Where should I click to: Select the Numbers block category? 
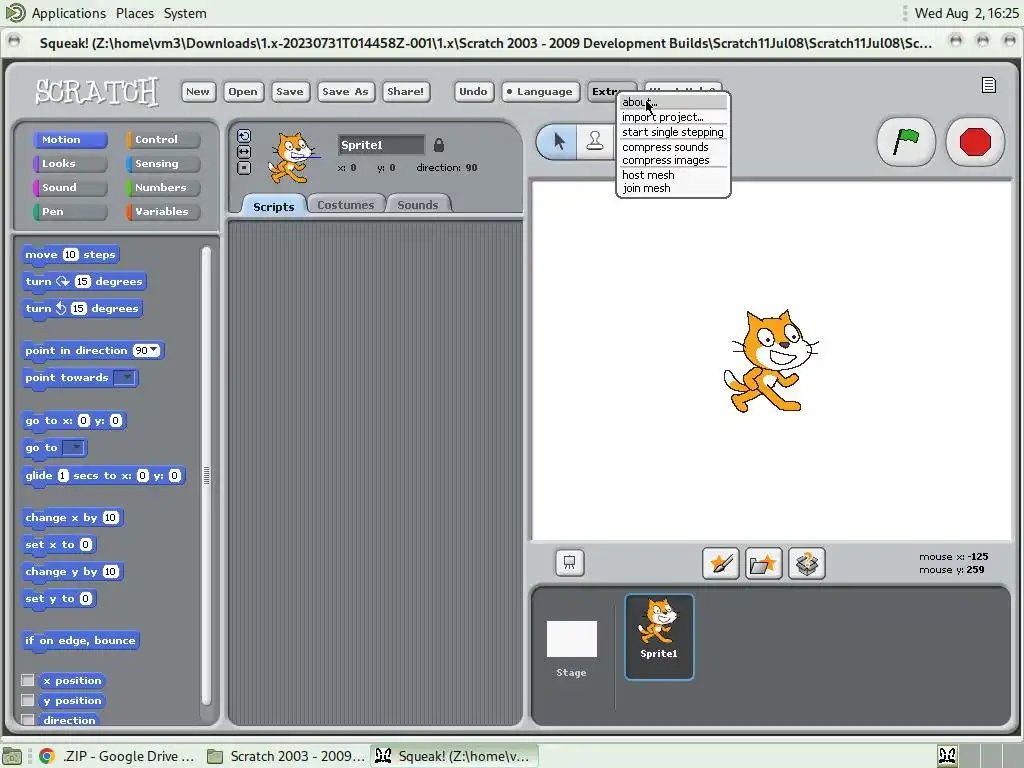[163, 187]
